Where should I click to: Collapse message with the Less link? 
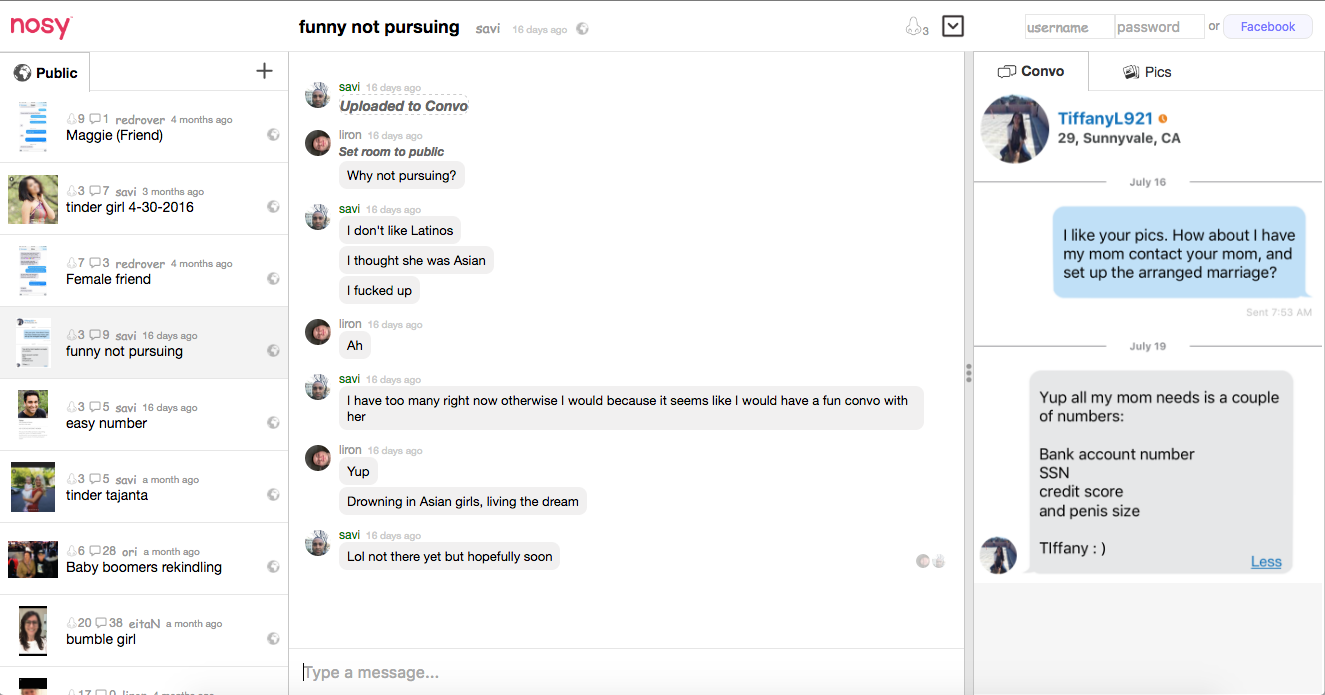pyautogui.click(x=1265, y=562)
